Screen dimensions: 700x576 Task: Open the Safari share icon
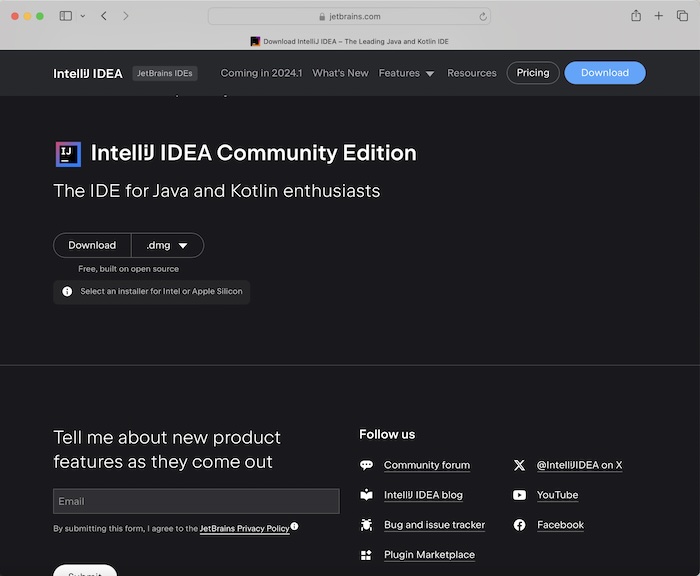point(636,16)
